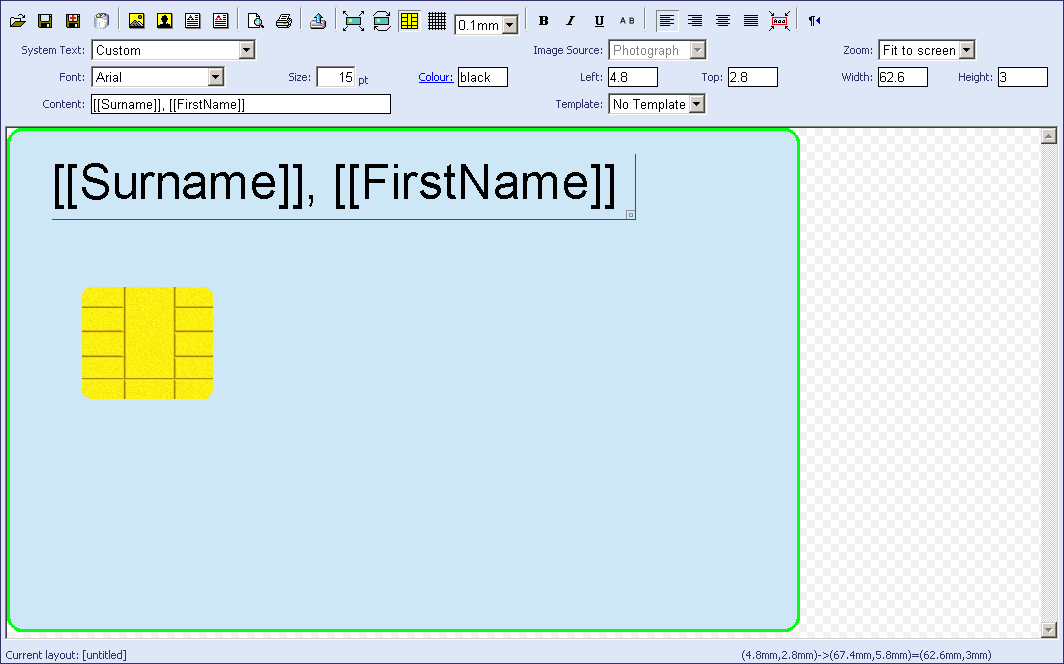Click the open layout folder icon
This screenshot has width=1064, height=664.
pos(18,21)
